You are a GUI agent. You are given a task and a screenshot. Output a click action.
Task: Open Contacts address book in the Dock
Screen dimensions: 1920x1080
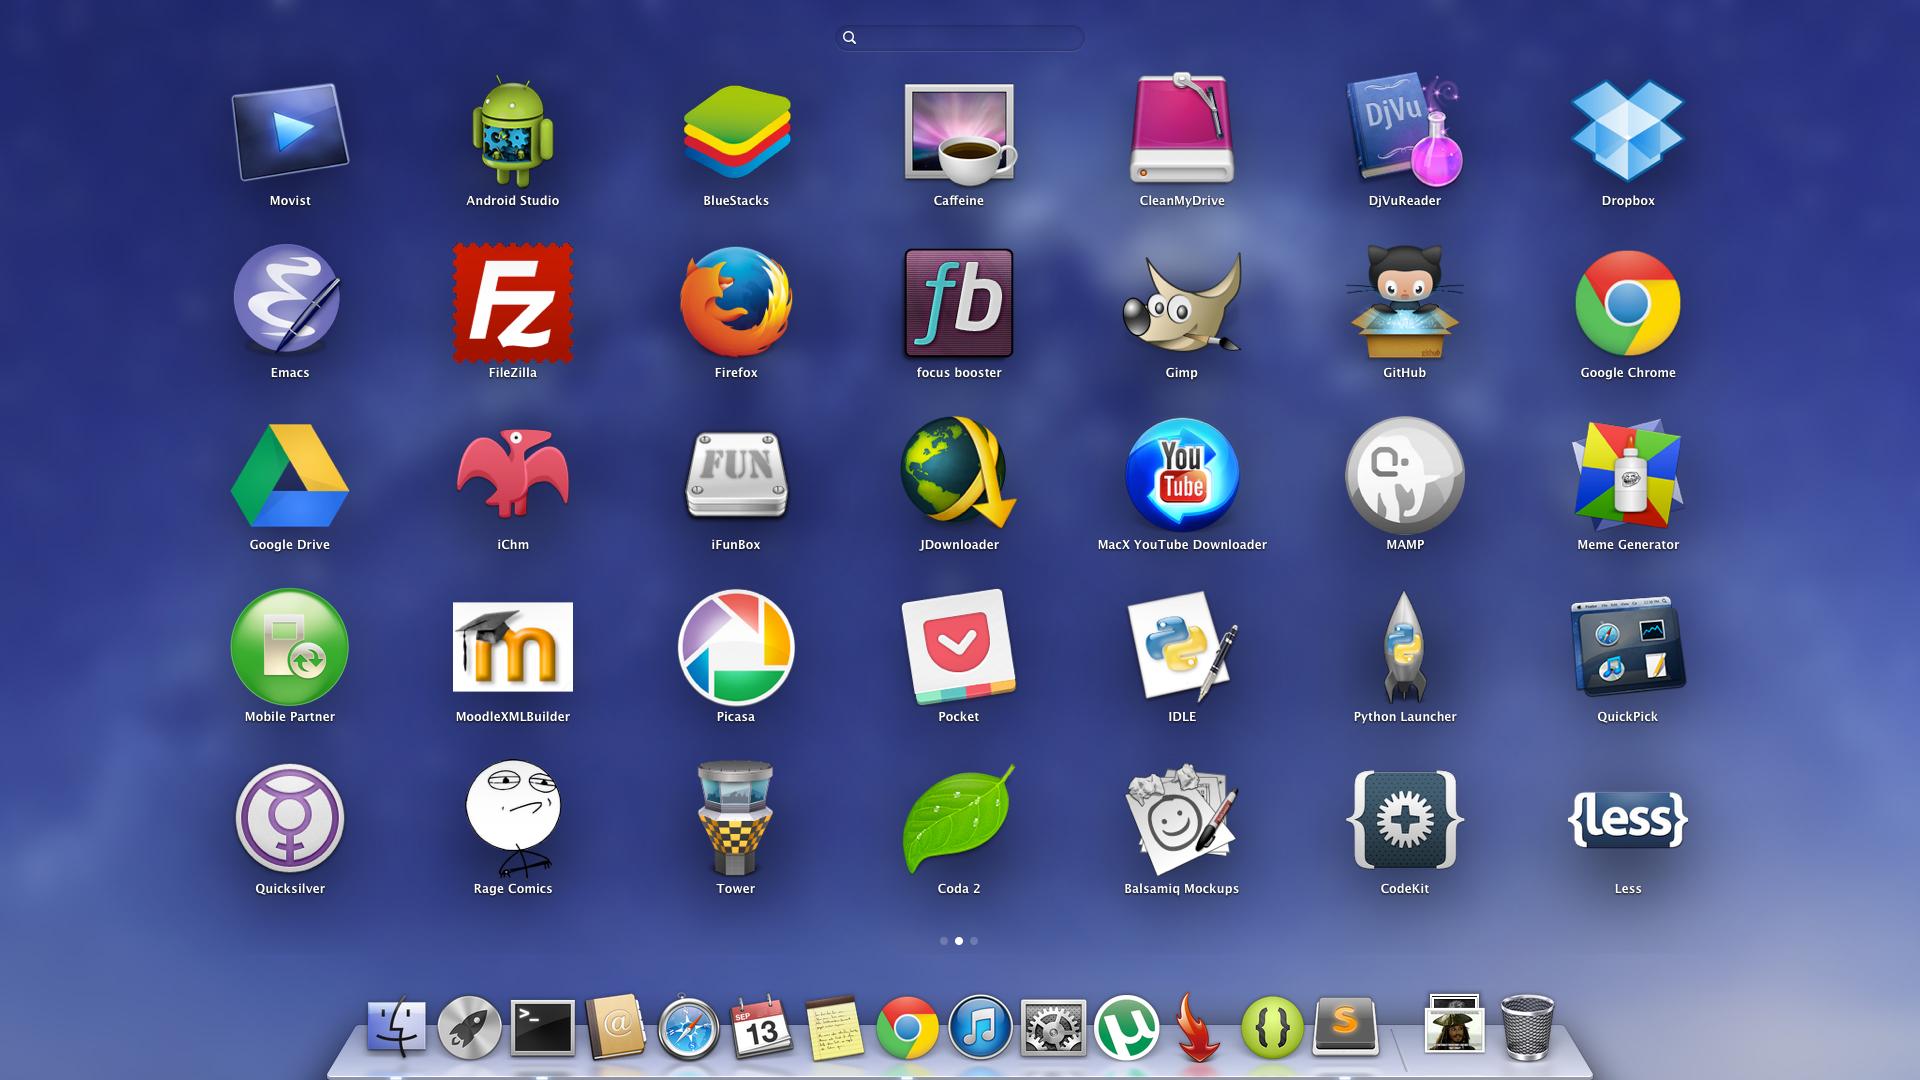pos(615,1027)
